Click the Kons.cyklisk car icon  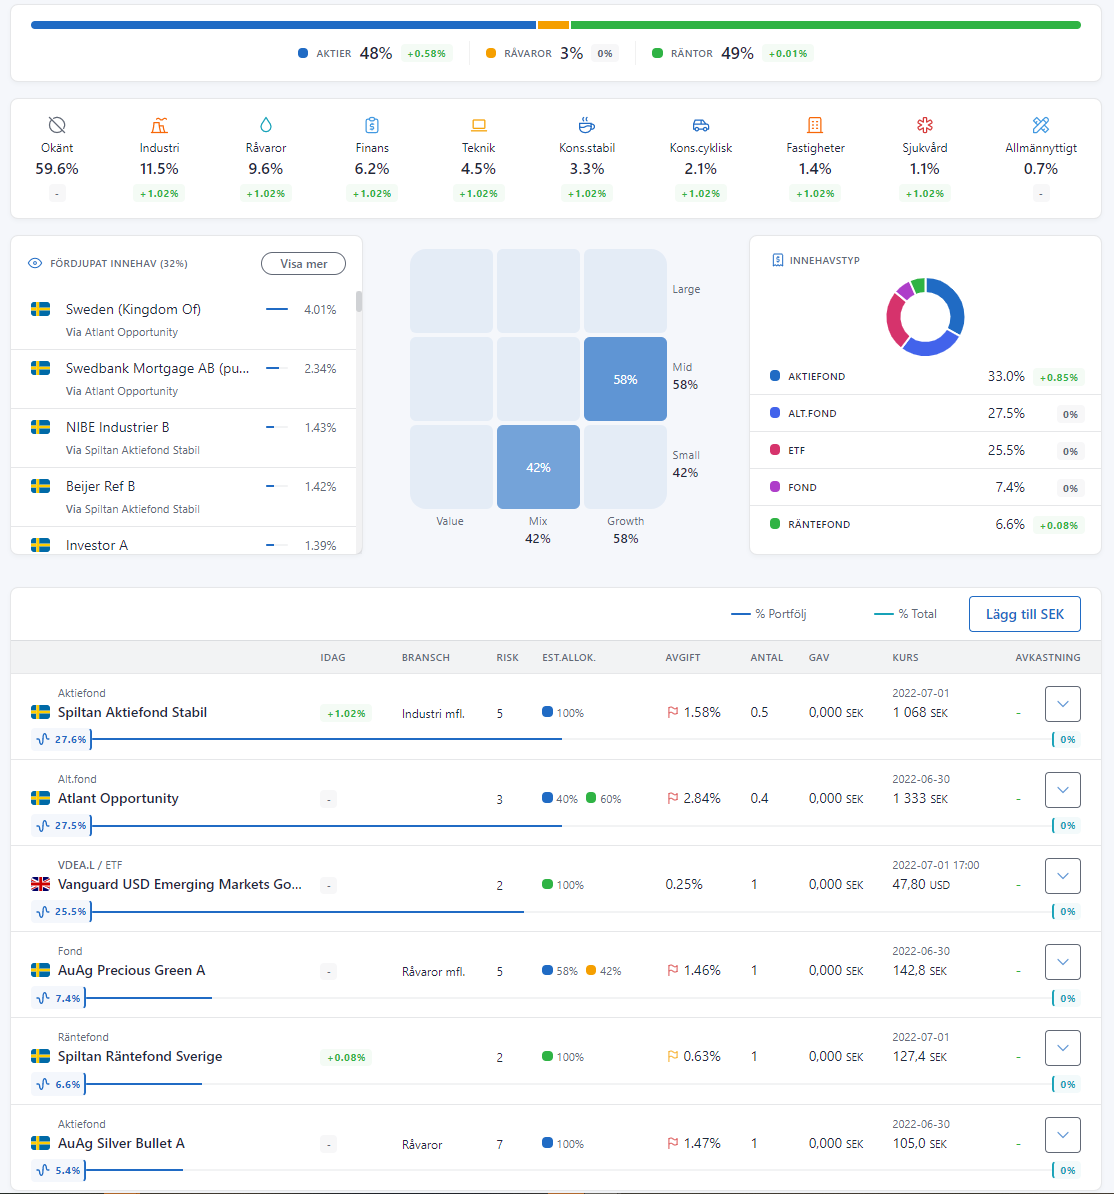pyautogui.click(x=701, y=125)
